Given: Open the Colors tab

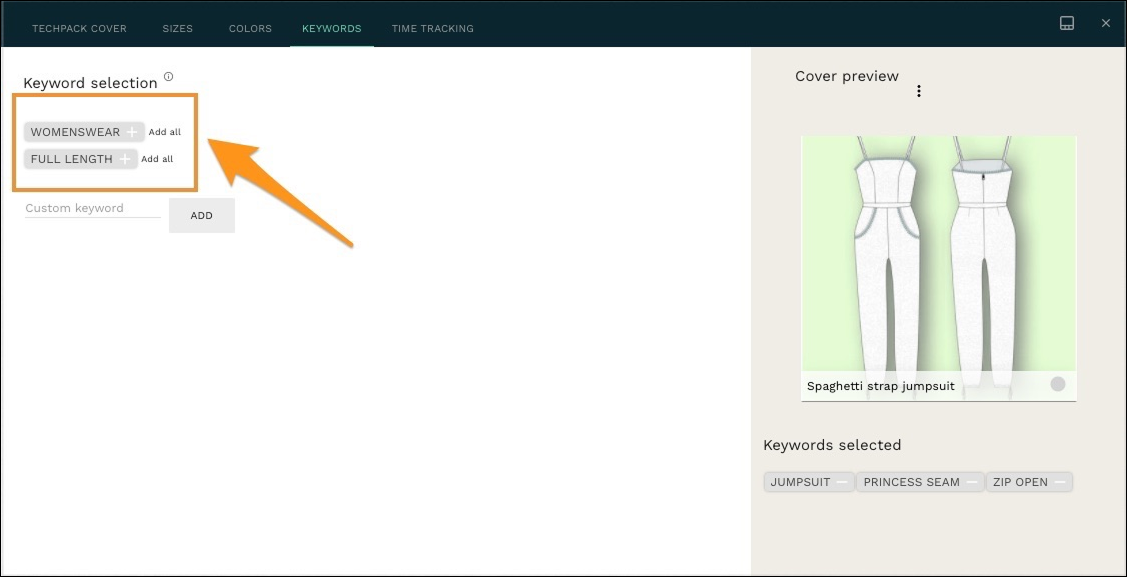Looking at the screenshot, I should pyautogui.click(x=250, y=29).
